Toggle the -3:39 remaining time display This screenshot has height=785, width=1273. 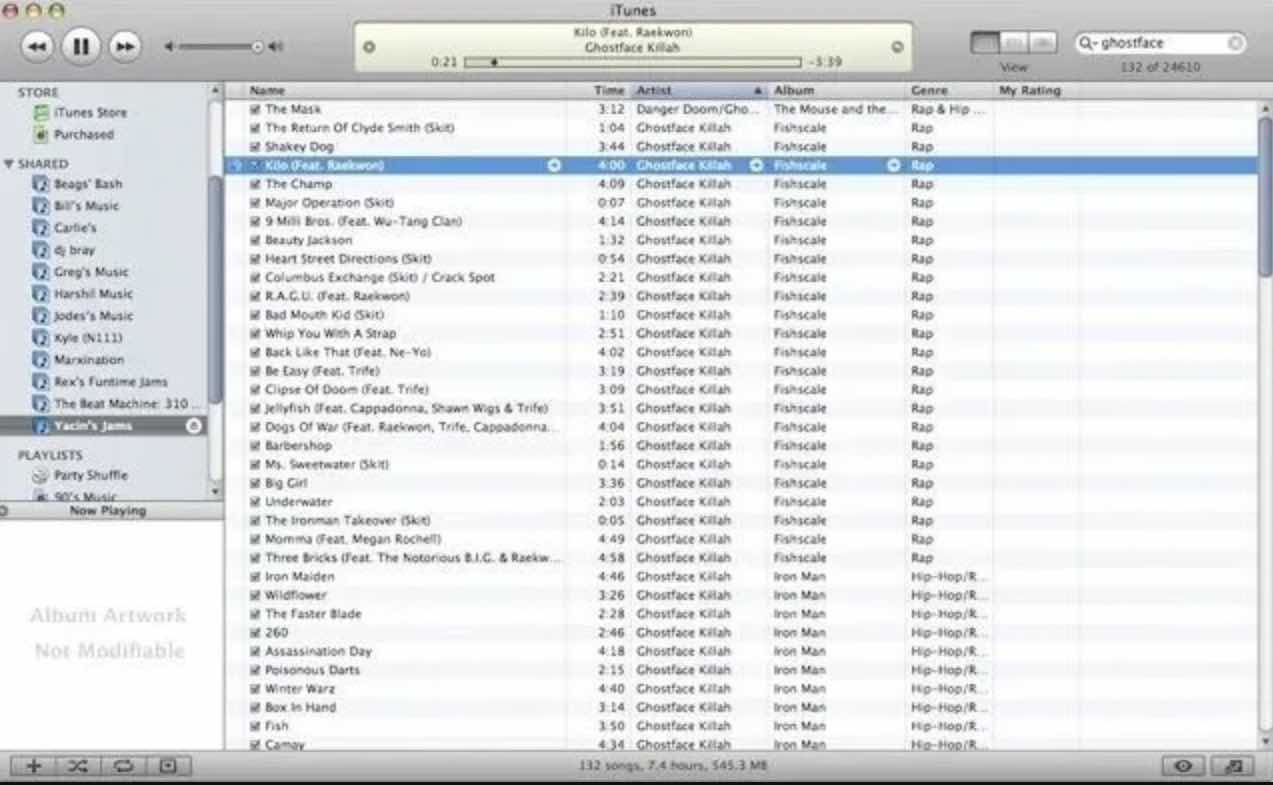tap(826, 62)
